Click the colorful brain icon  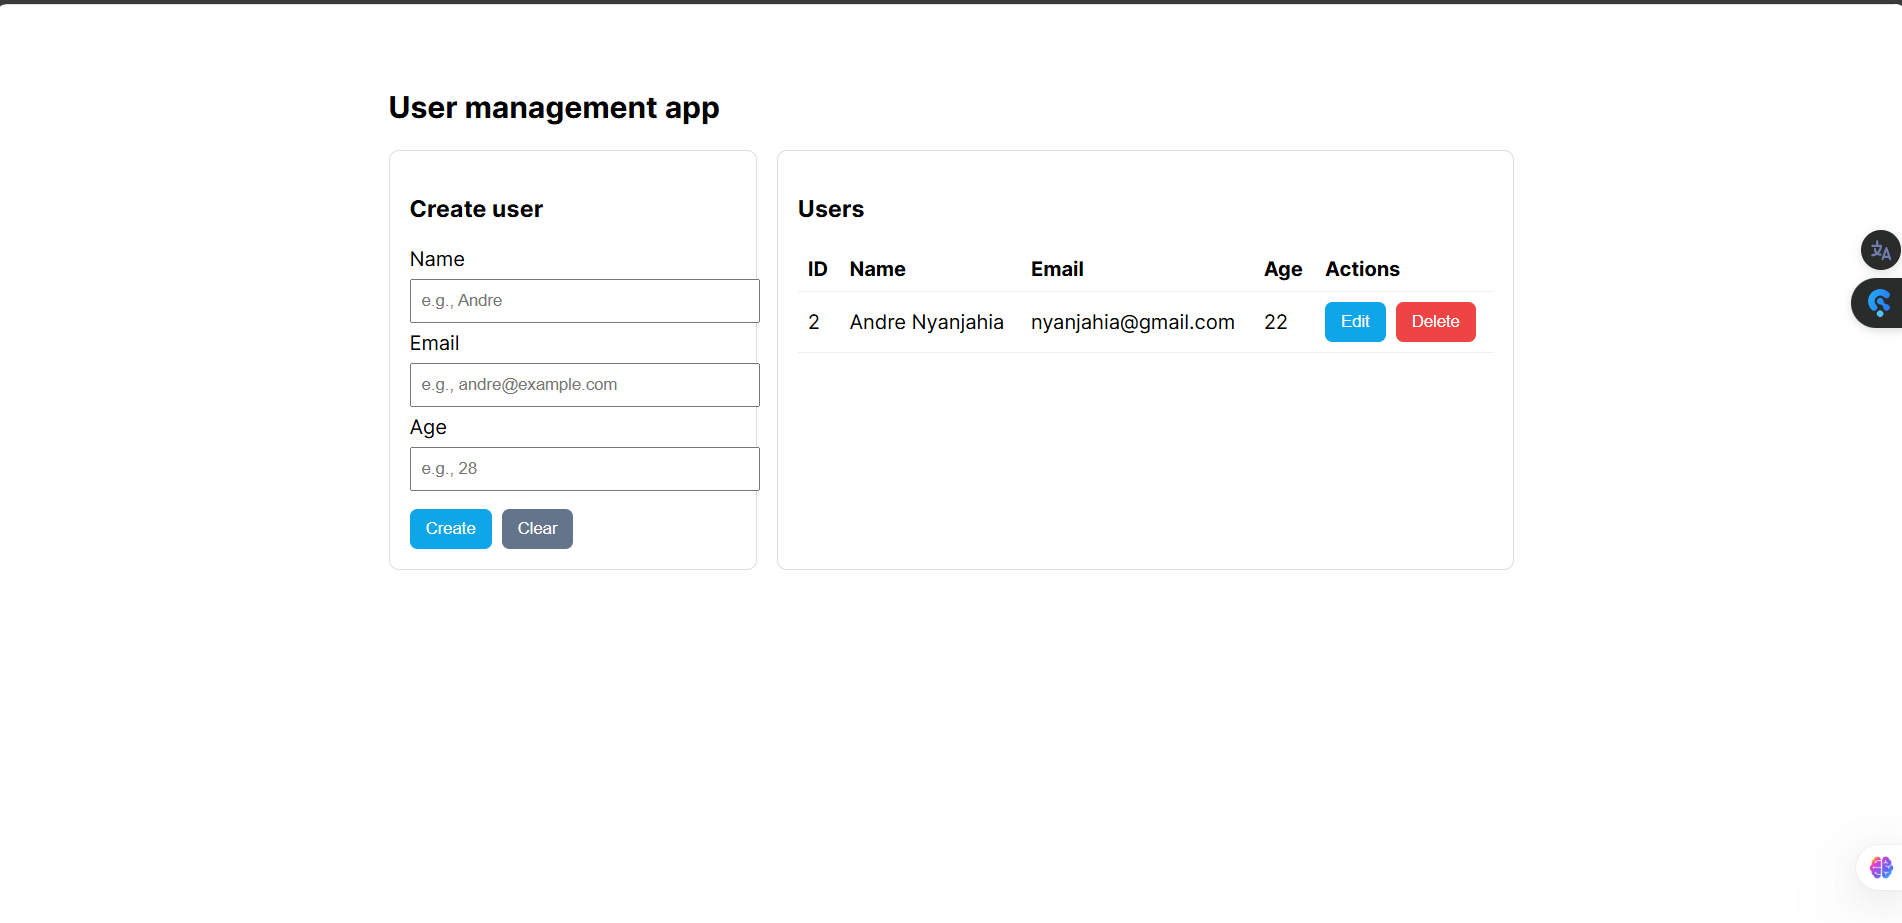tap(1880, 867)
